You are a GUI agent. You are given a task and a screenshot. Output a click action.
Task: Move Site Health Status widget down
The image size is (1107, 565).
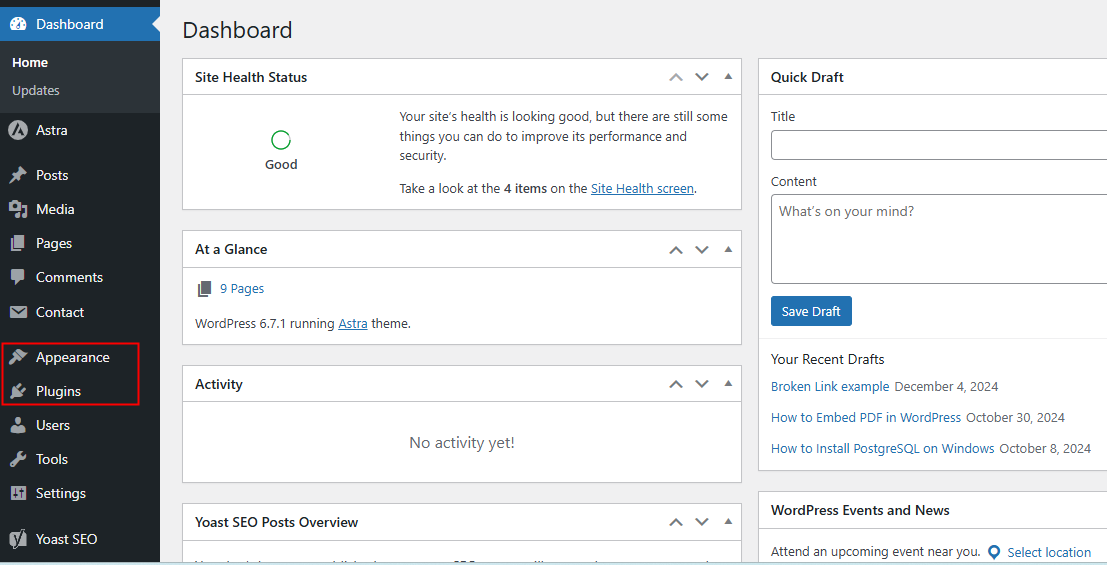(702, 77)
